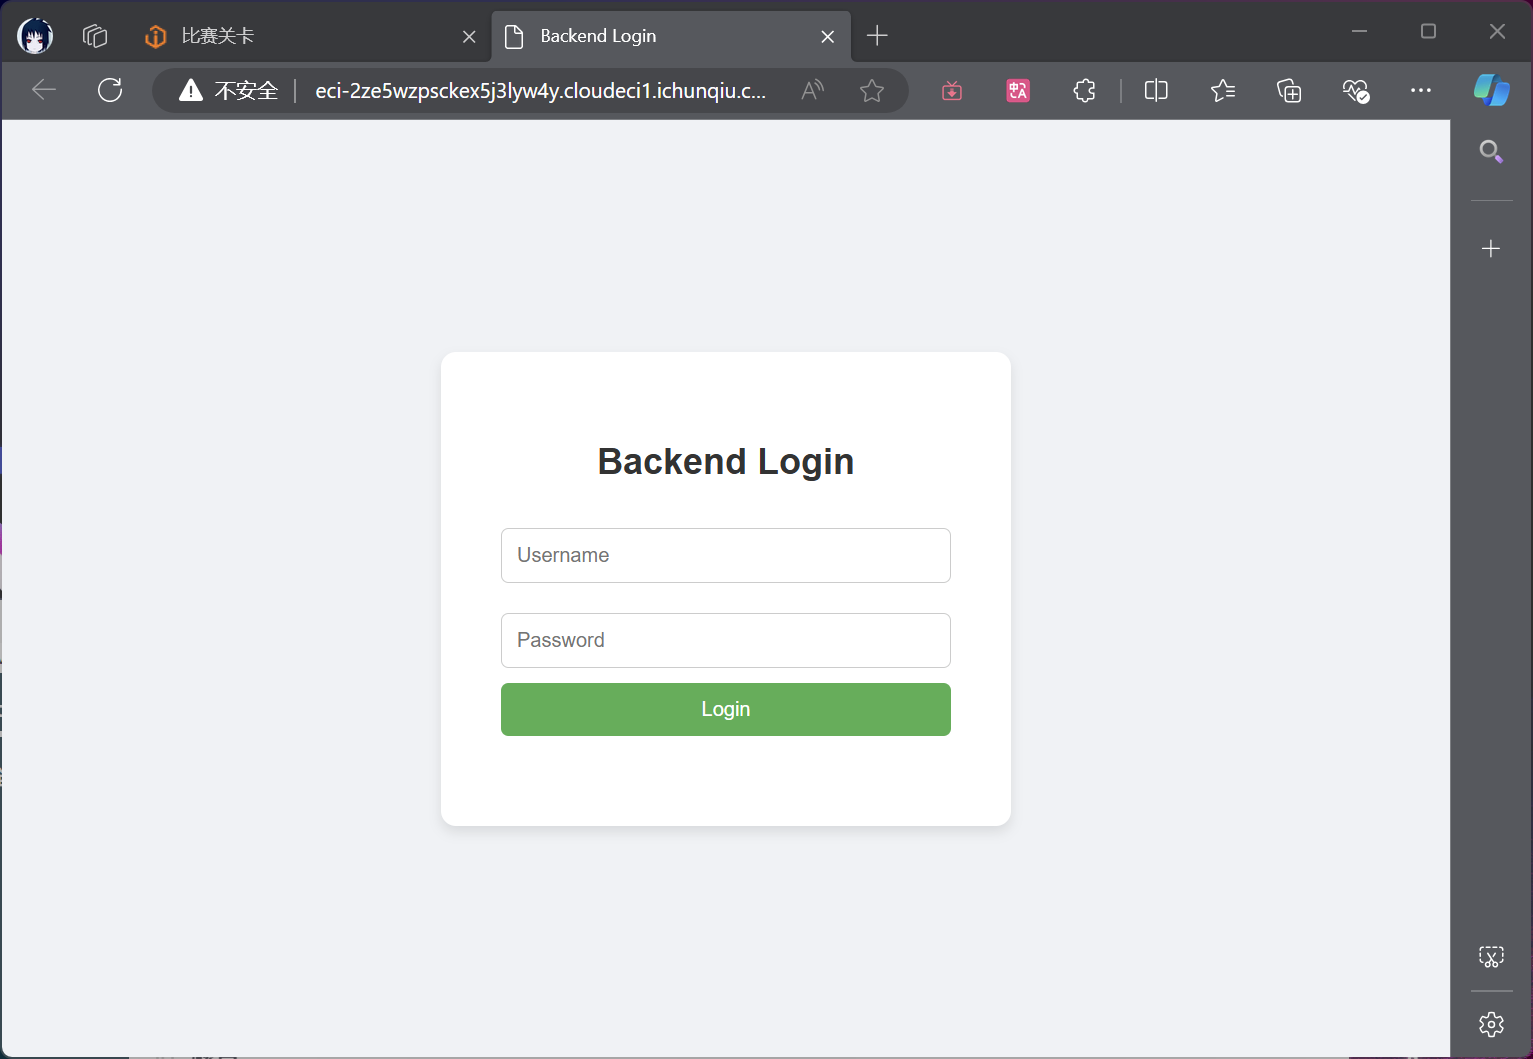Close the 比赛关卡 tab
The width and height of the screenshot is (1533, 1059).
469,37
